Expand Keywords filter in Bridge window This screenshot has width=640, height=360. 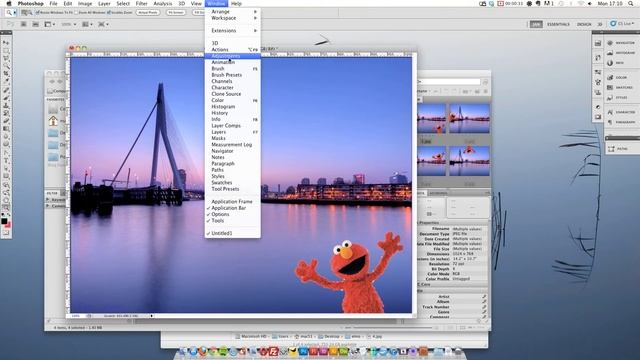(x=48, y=200)
